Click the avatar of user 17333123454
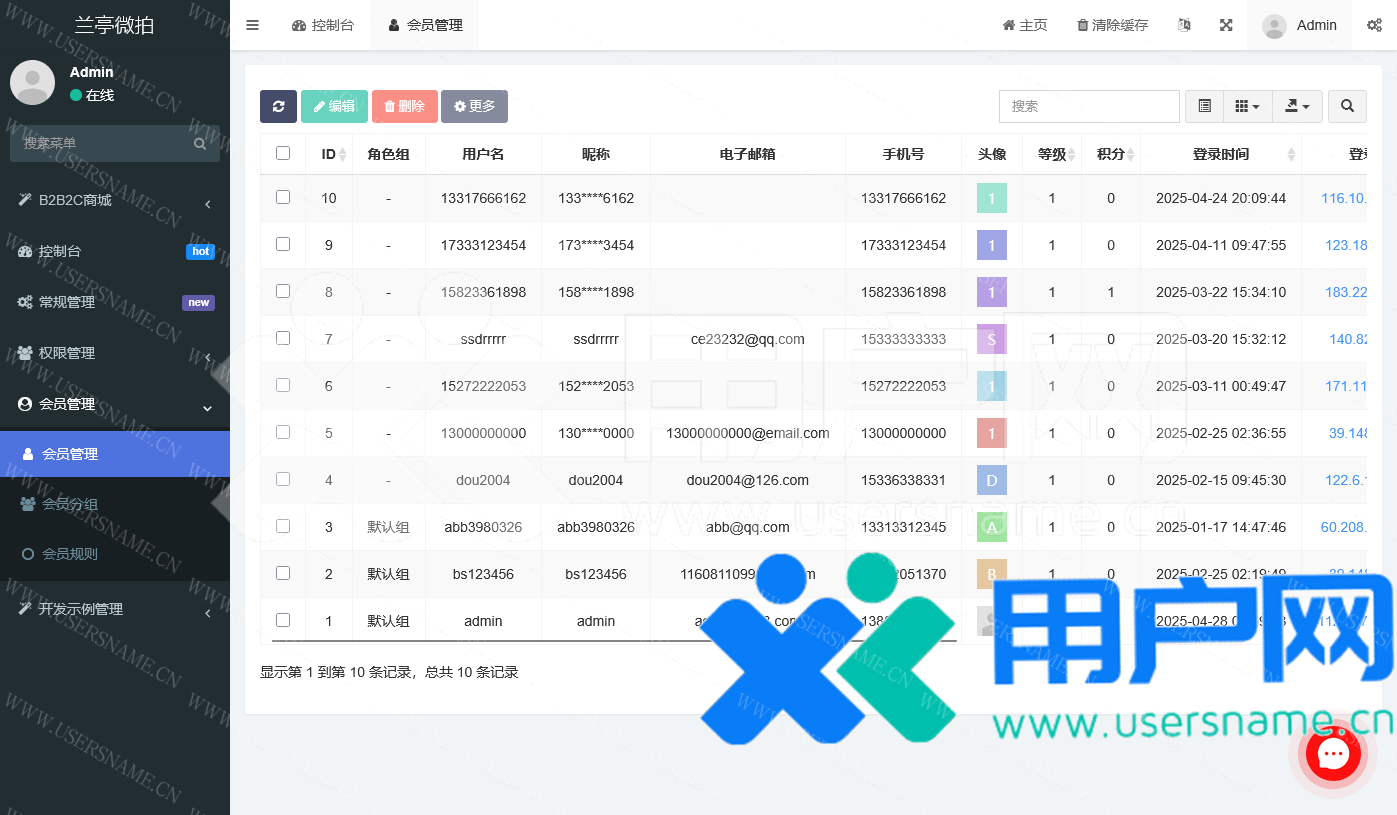This screenshot has width=1397, height=815. (x=992, y=245)
